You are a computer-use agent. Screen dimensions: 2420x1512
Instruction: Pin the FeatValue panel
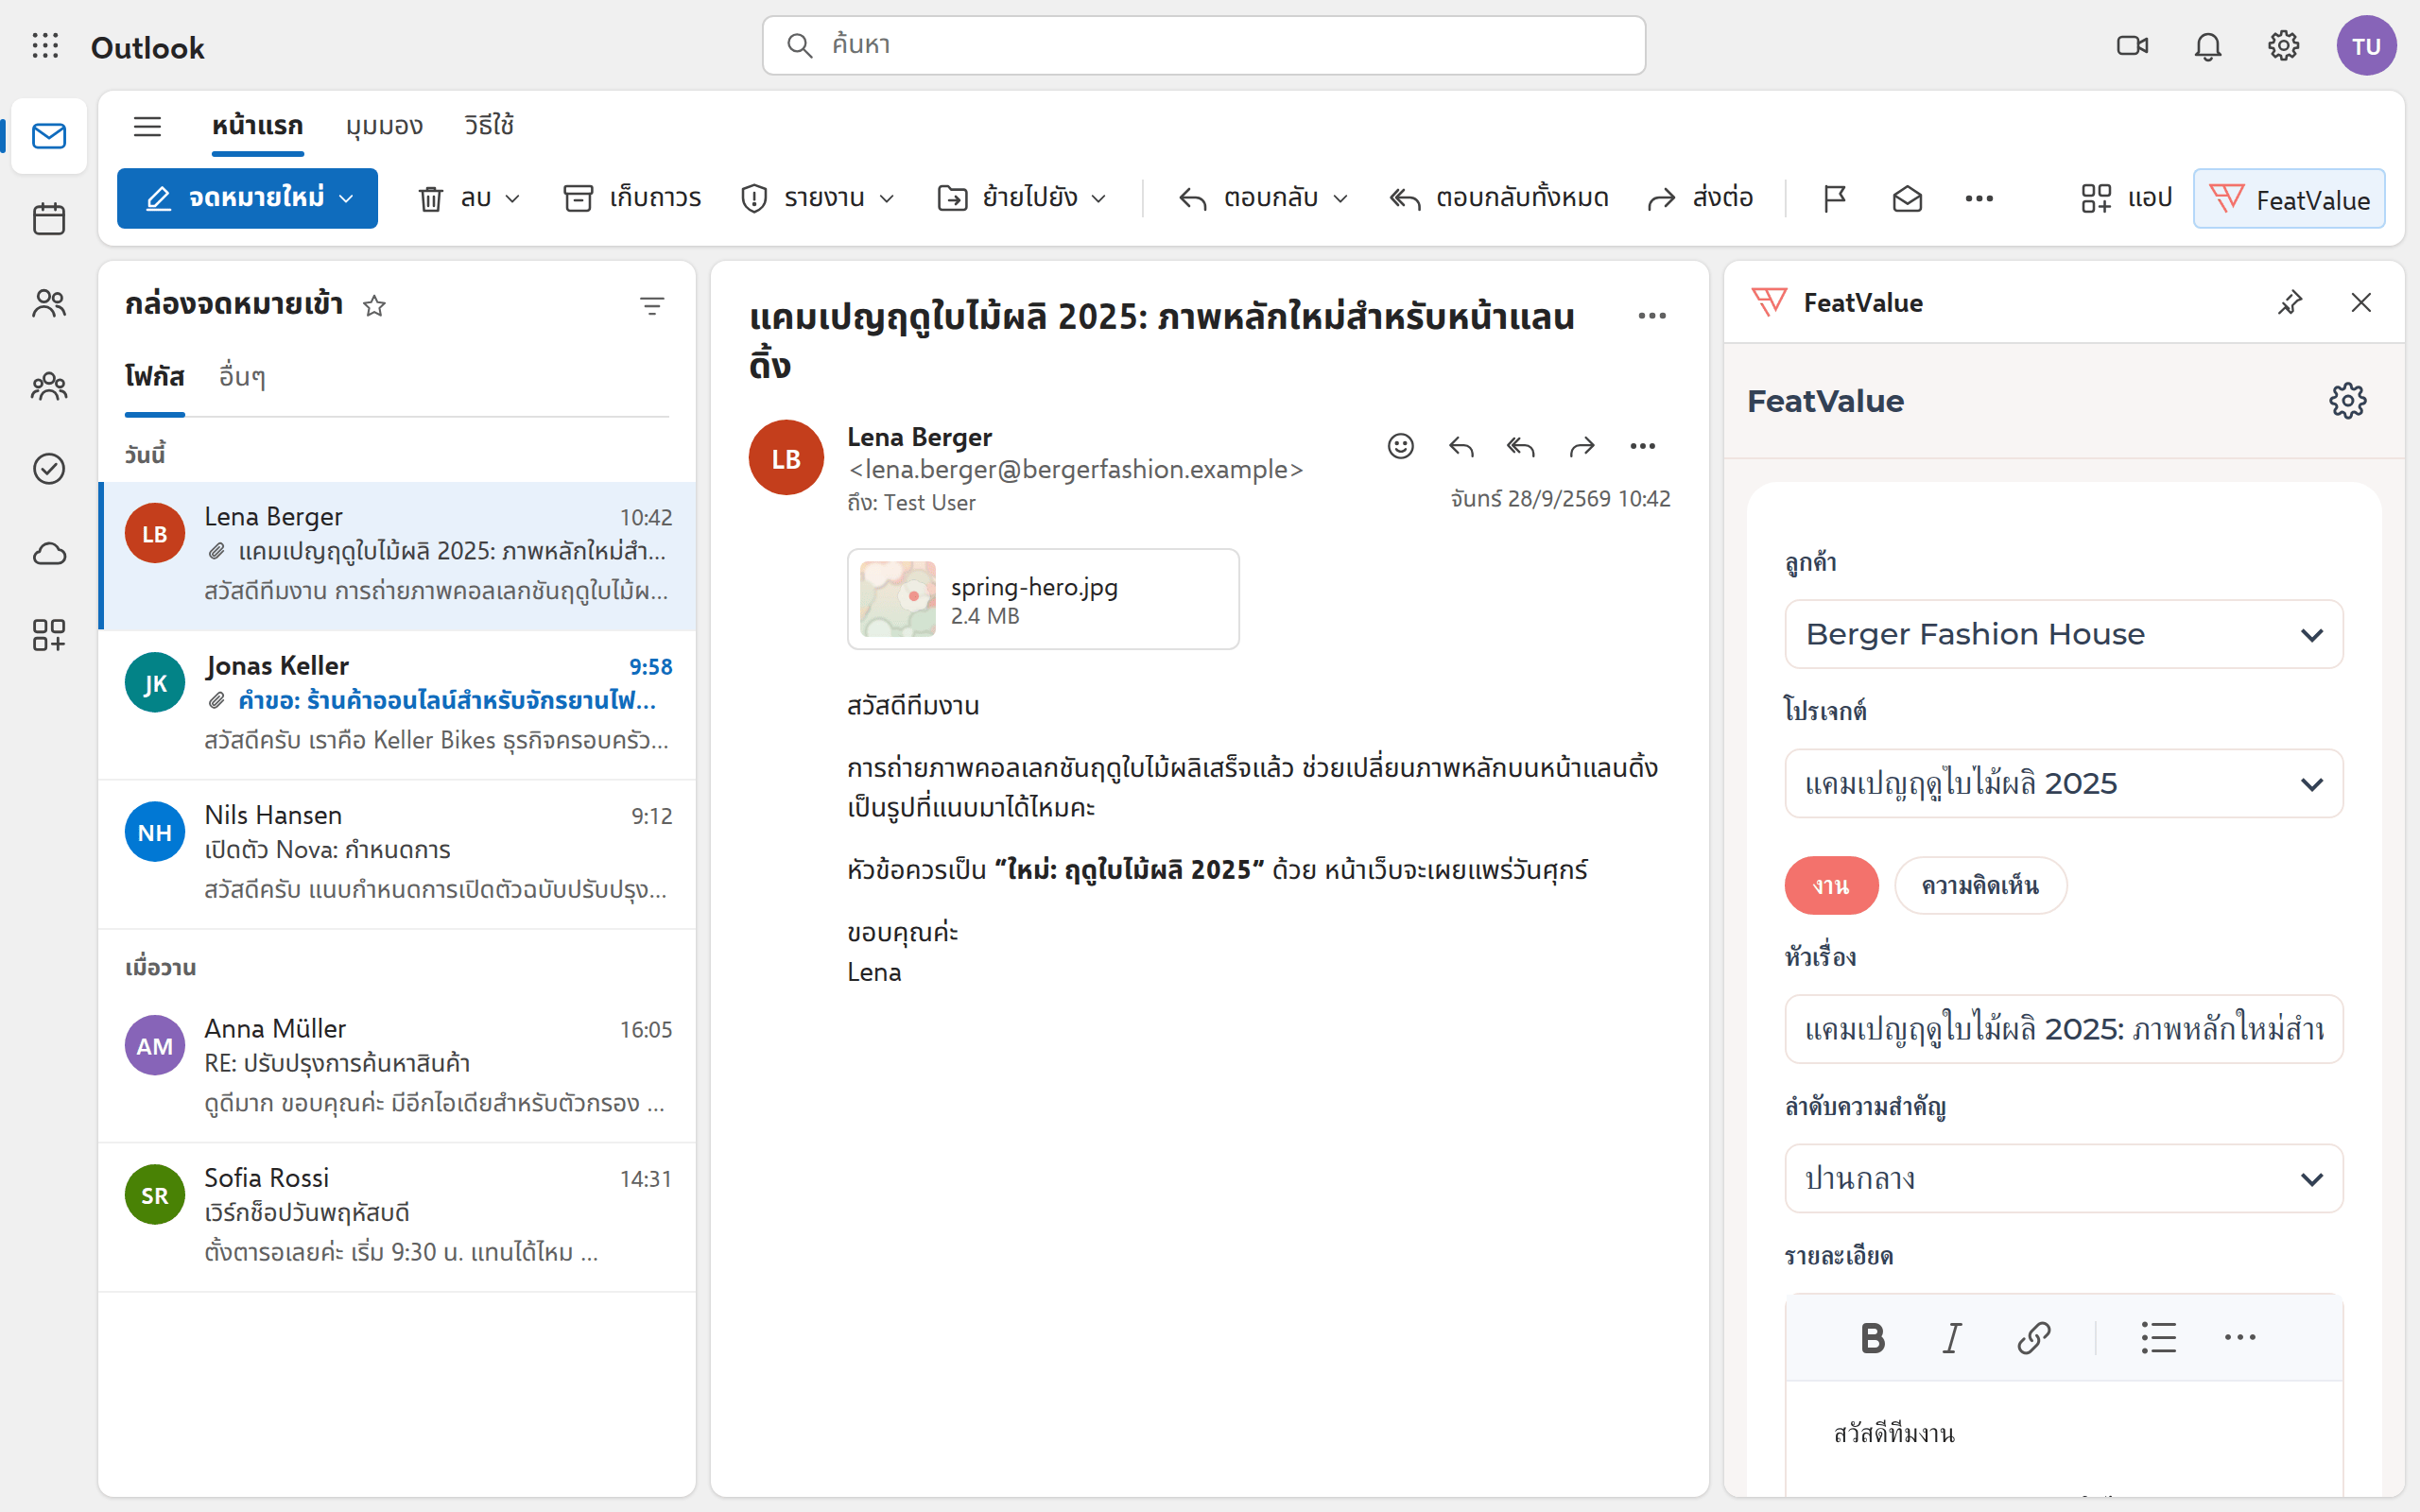click(x=2290, y=302)
